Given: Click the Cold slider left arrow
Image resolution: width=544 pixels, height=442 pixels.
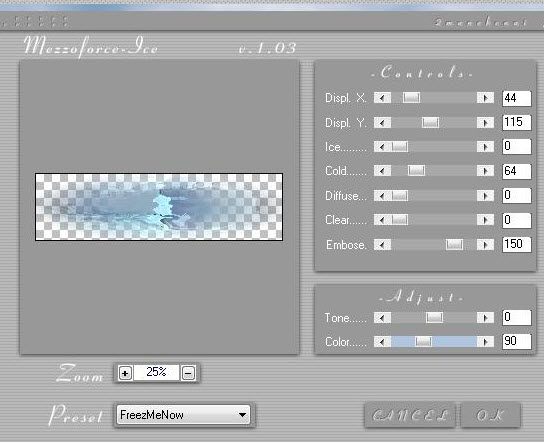Looking at the screenshot, I should [x=382, y=171].
